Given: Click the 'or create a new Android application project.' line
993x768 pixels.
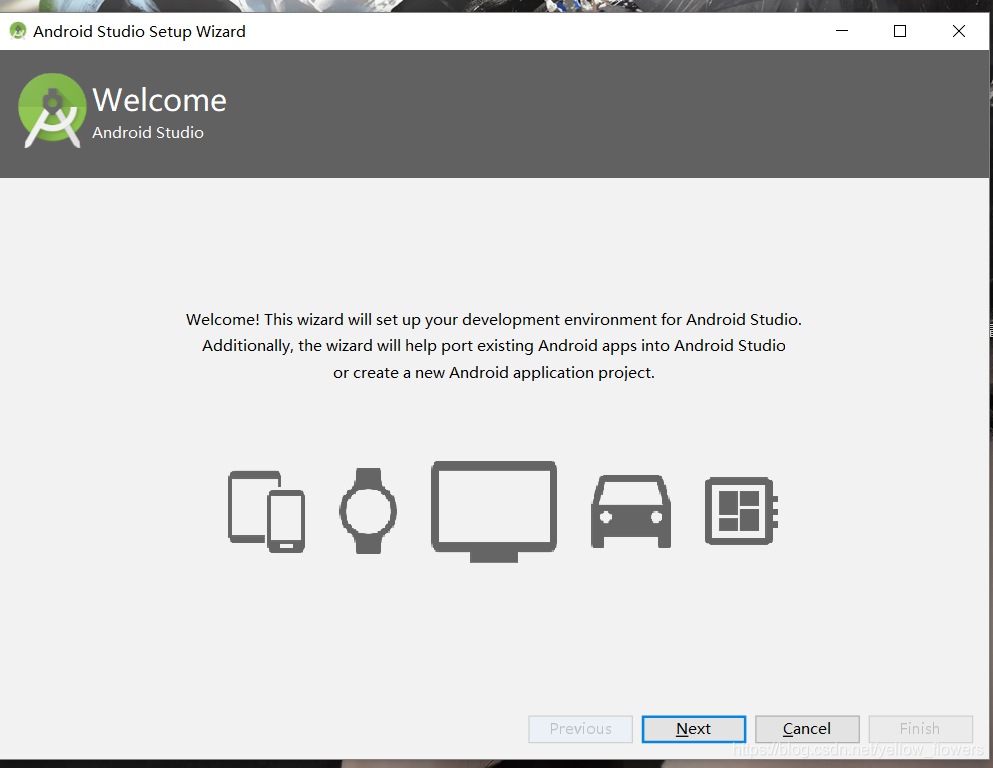Looking at the screenshot, I should 494,373.
